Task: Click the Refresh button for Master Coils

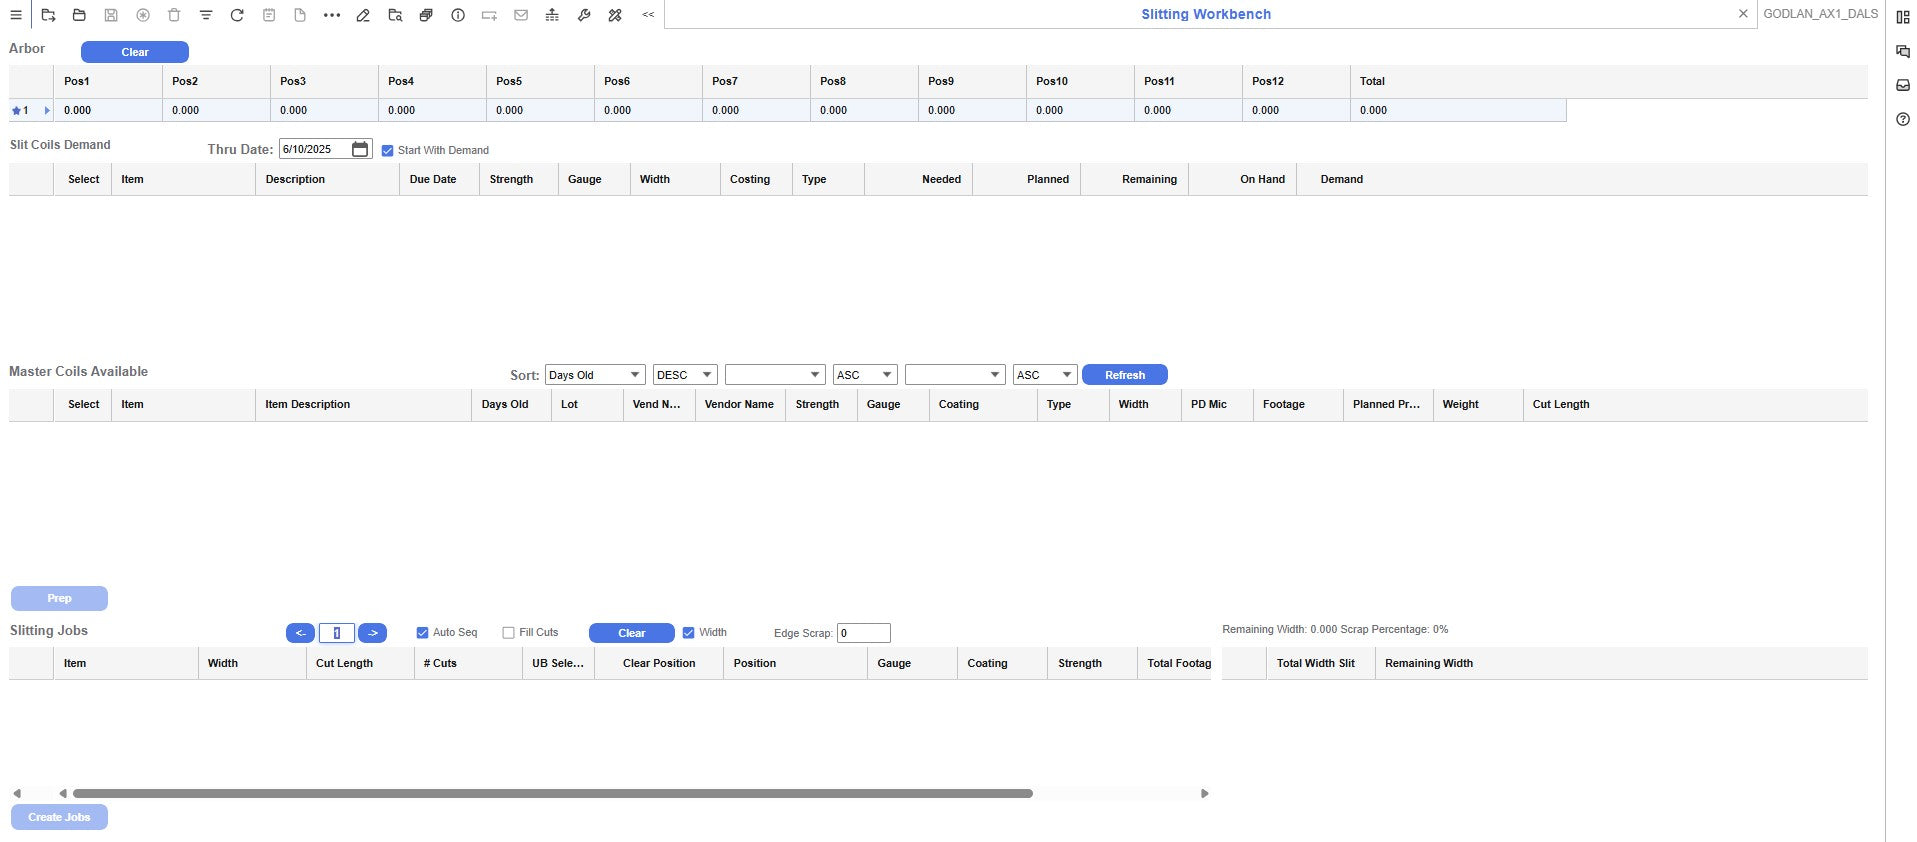Action: [x=1124, y=375]
